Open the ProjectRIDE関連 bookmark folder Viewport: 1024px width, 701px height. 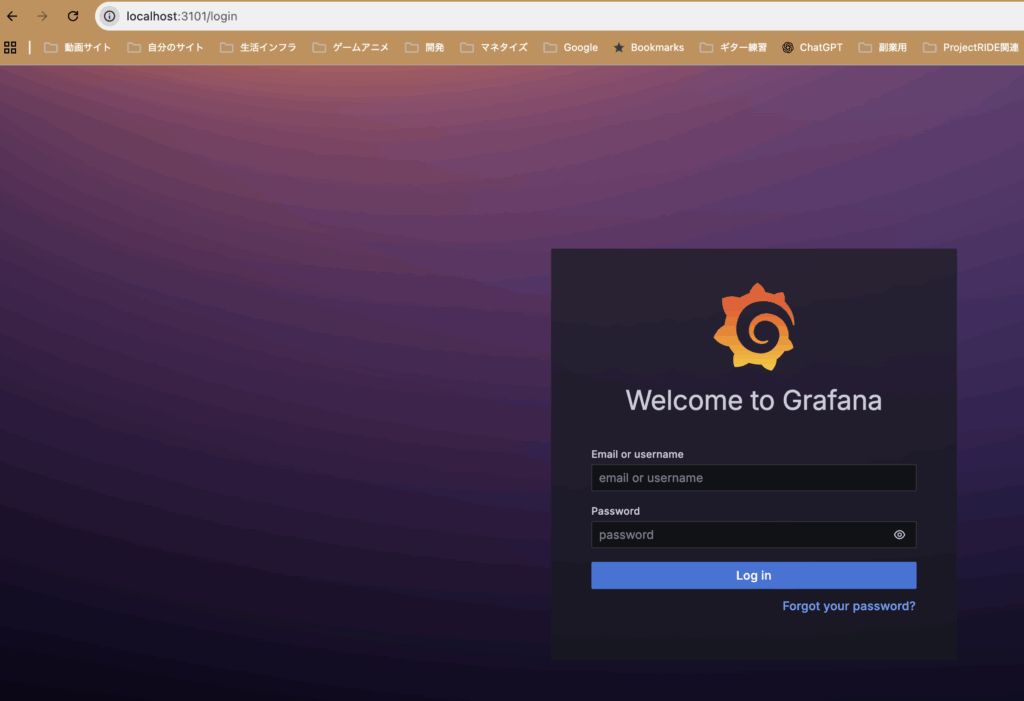pos(970,47)
